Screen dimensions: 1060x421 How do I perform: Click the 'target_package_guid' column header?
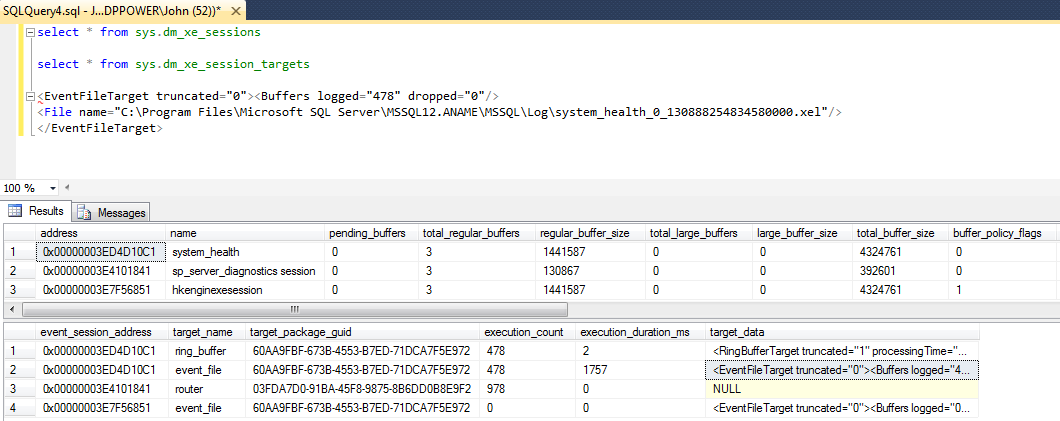(363, 332)
